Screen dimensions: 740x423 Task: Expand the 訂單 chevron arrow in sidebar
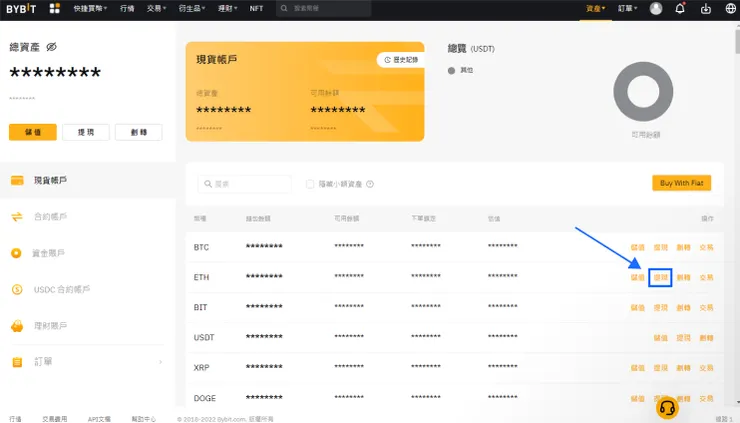pos(160,362)
